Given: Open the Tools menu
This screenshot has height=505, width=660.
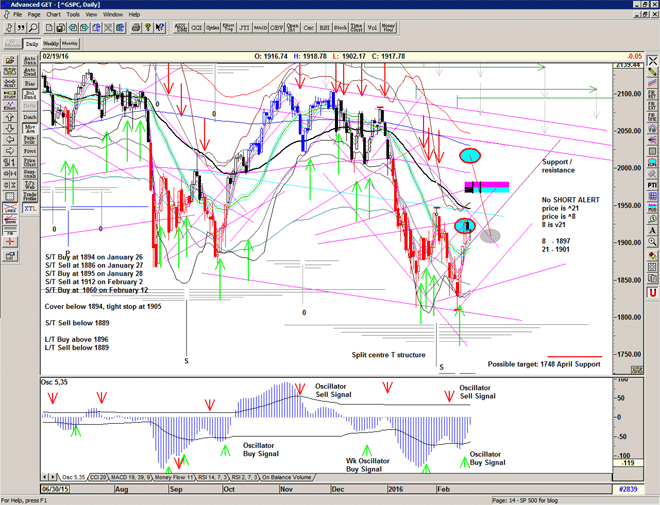Looking at the screenshot, I should (x=73, y=15).
